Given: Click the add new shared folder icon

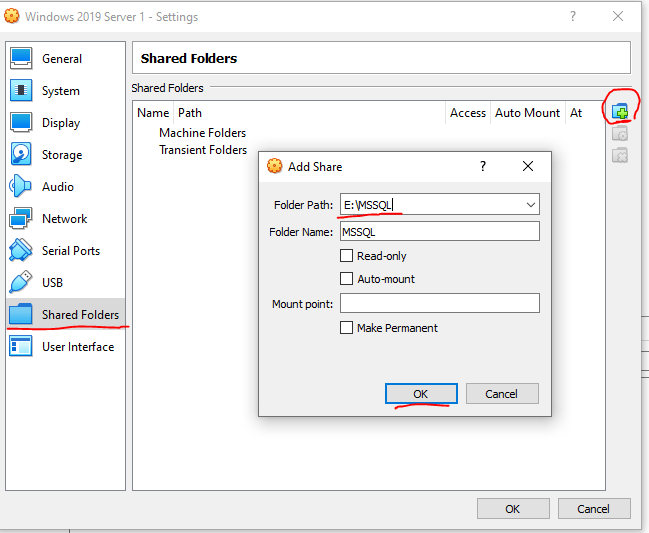Looking at the screenshot, I should (x=620, y=112).
